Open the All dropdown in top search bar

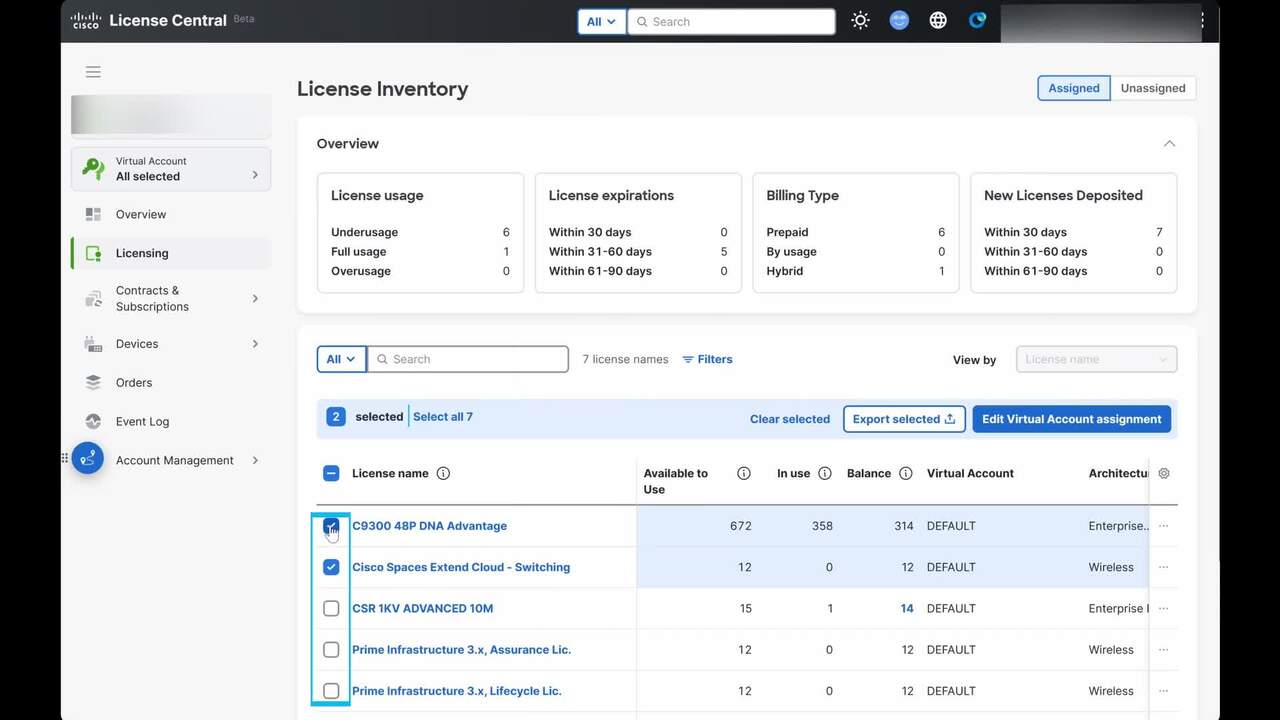click(601, 21)
